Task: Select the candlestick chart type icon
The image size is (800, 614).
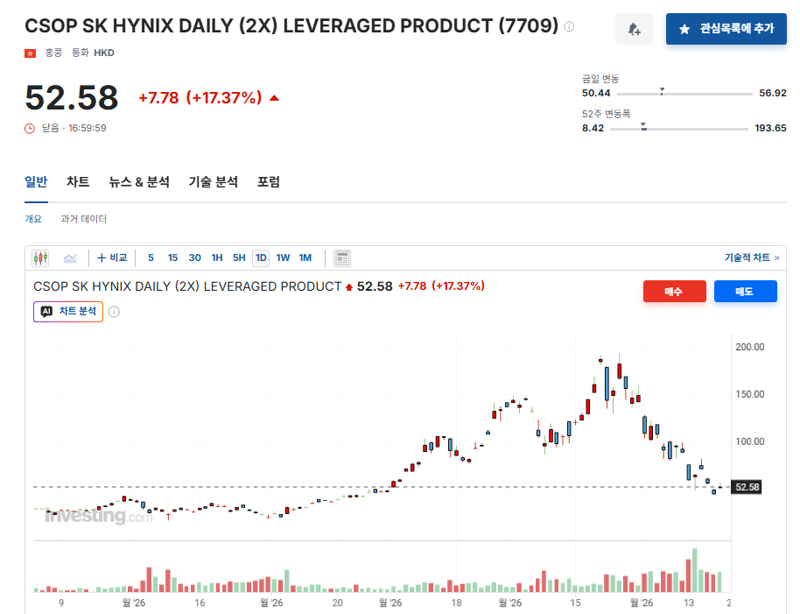Action: [x=40, y=258]
